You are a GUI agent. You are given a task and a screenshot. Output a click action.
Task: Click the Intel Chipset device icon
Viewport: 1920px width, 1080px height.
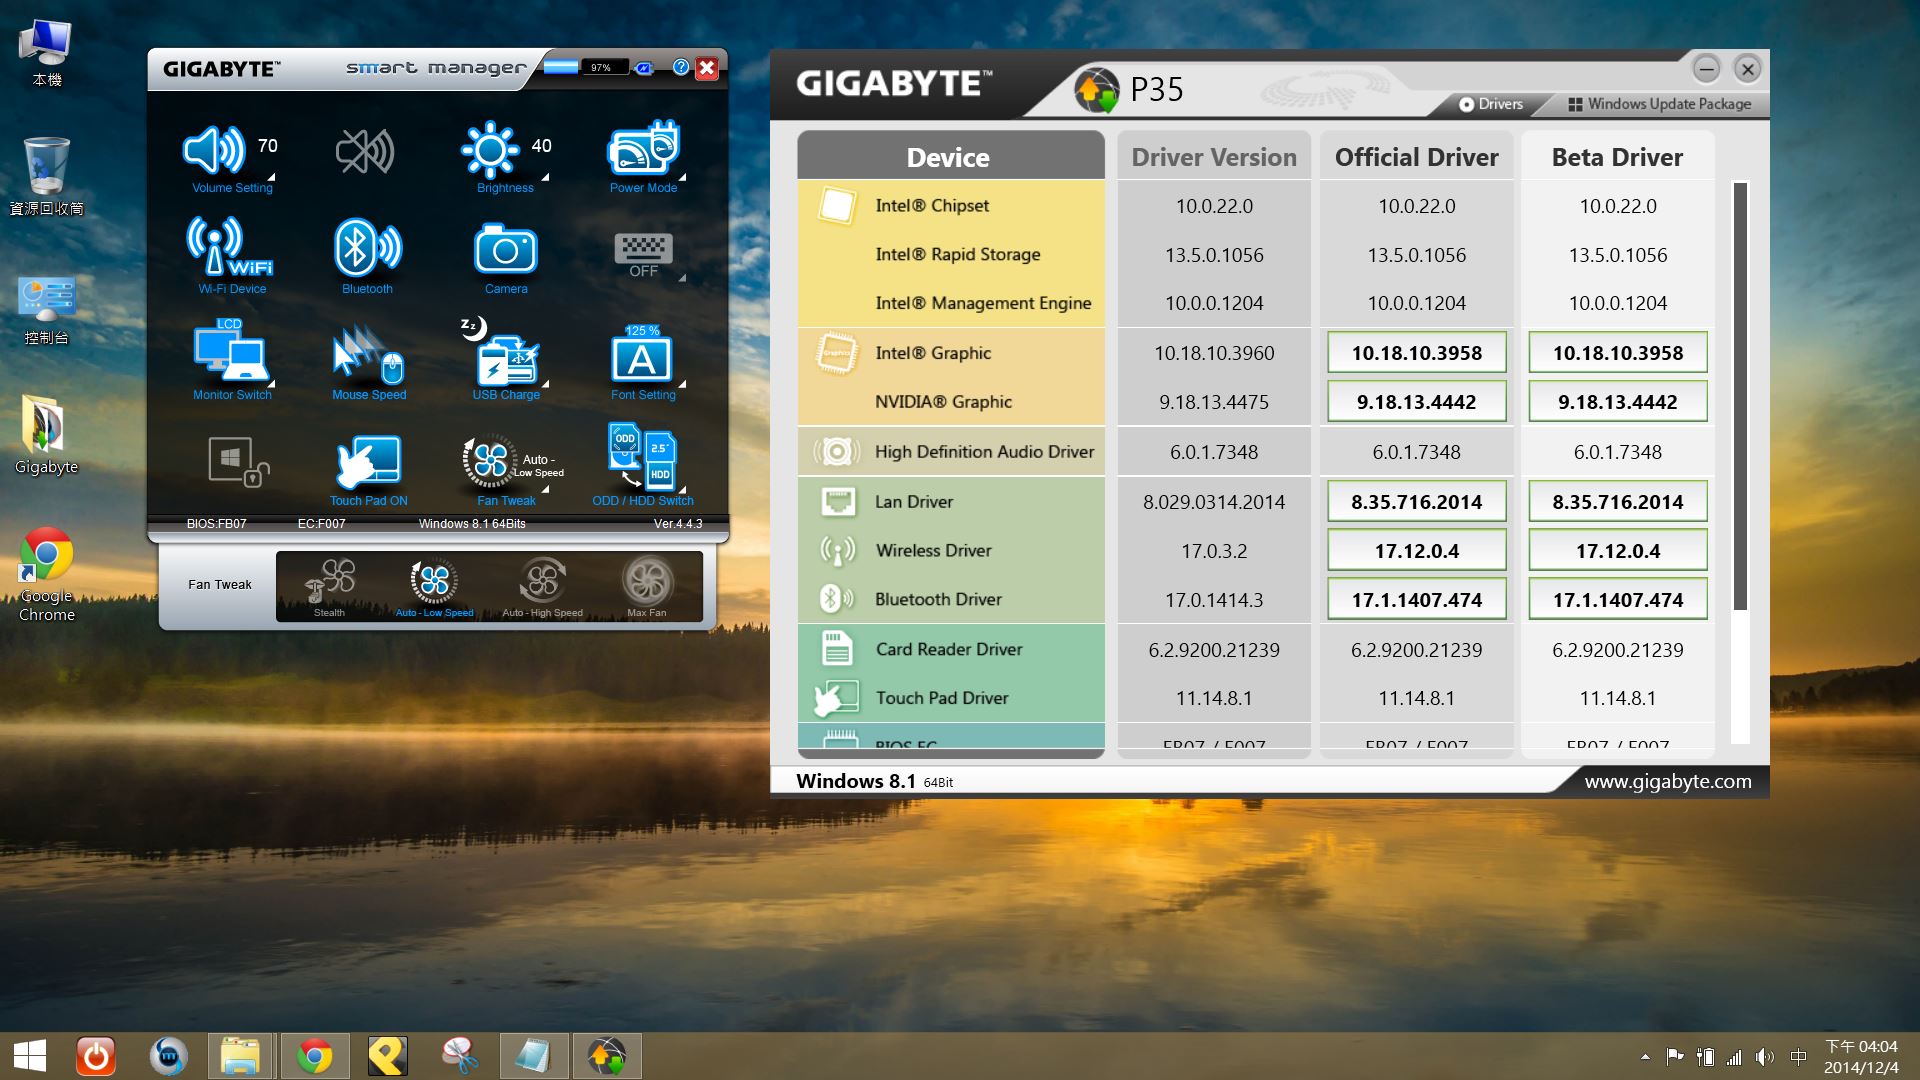coord(836,205)
